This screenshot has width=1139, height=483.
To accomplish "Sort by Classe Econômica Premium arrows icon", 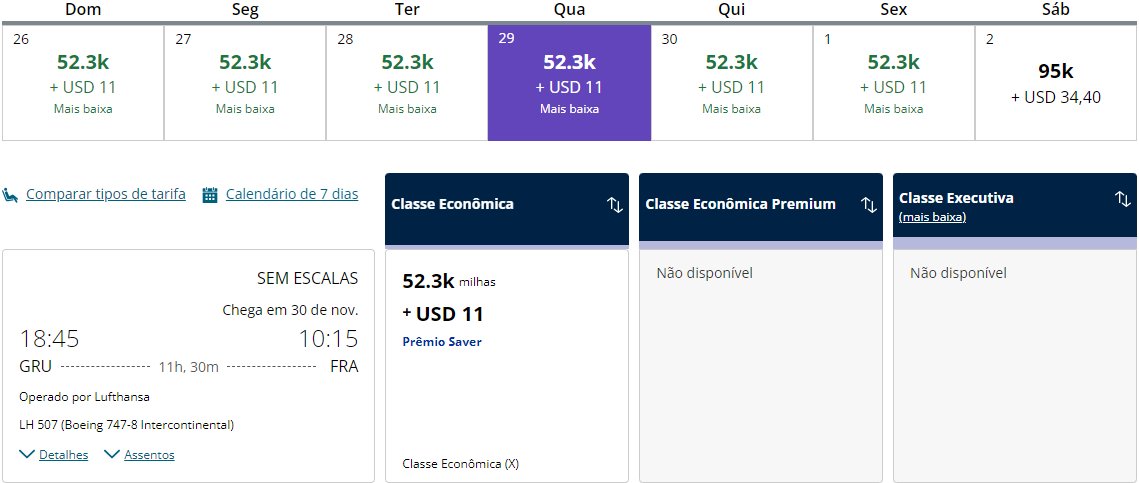I will click(x=869, y=205).
